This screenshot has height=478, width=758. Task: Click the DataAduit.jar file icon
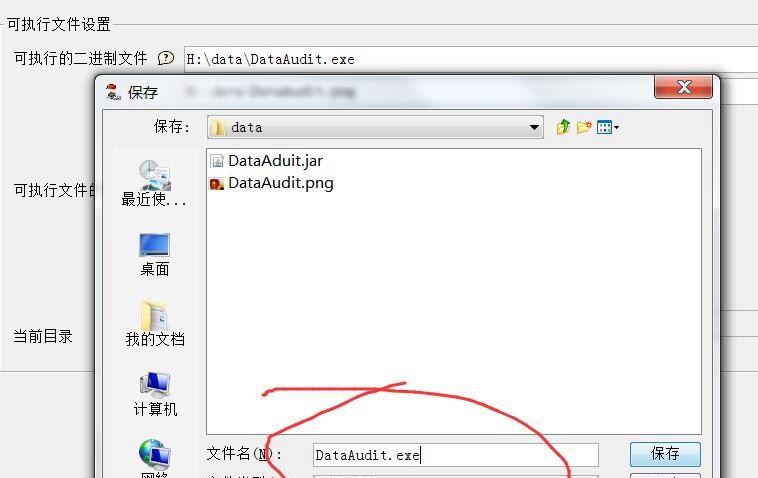(217, 161)
